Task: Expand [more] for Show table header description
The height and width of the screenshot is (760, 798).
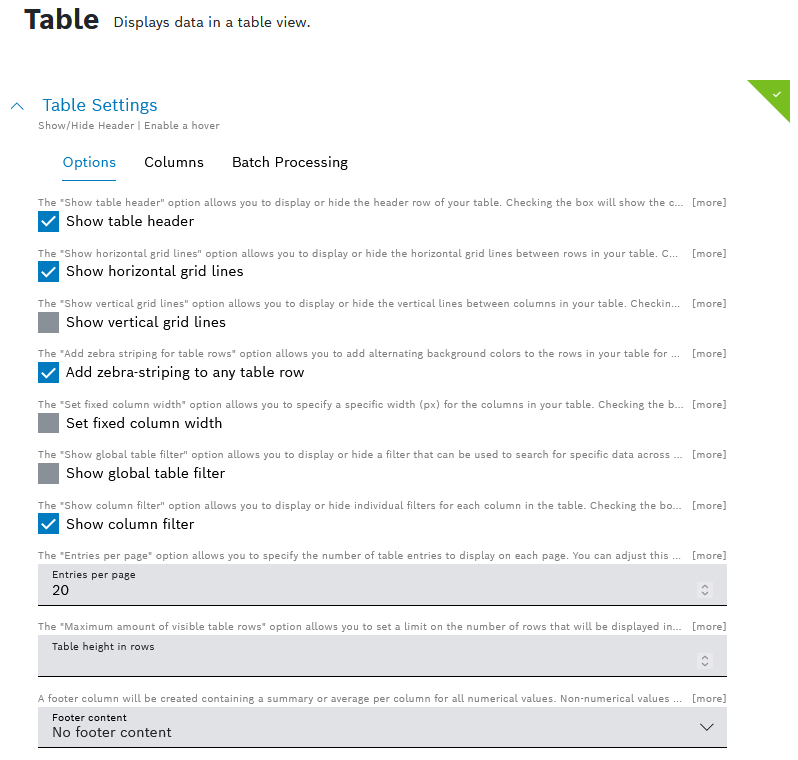Action: [709, 203]
